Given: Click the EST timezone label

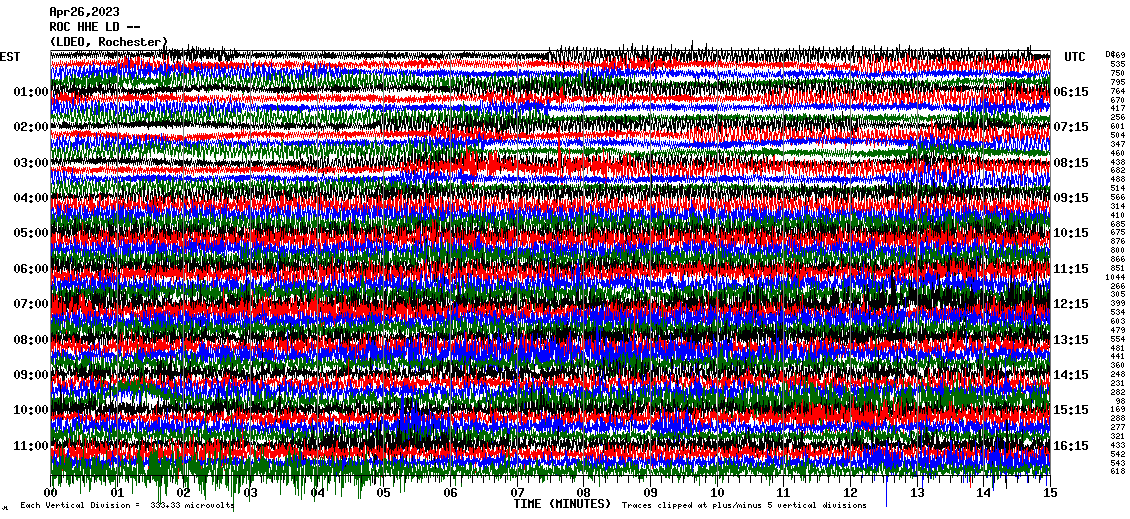Looking at the screenshot, I should [x=10, y=57].
